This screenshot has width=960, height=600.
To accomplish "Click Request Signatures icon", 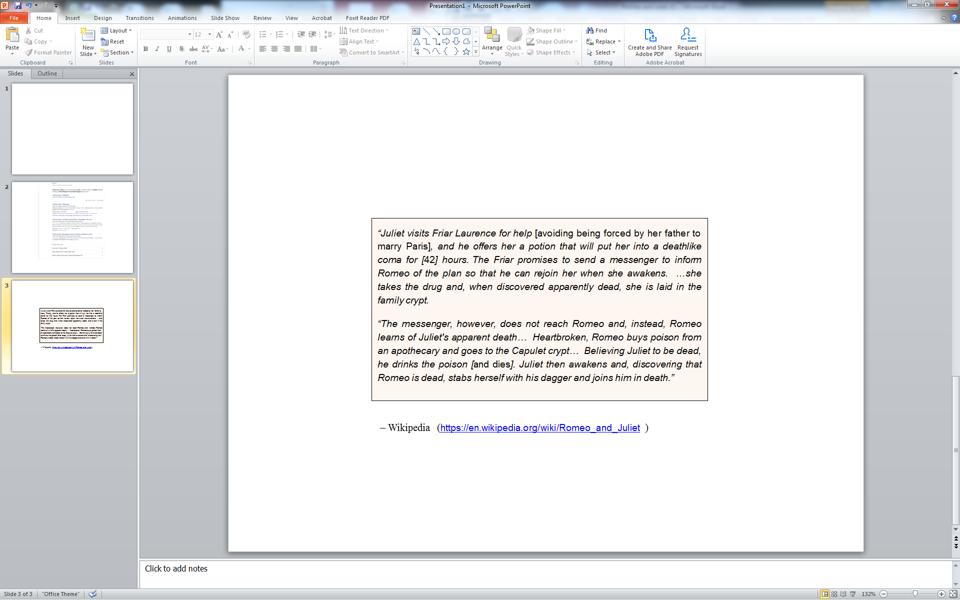I will 688,42.
